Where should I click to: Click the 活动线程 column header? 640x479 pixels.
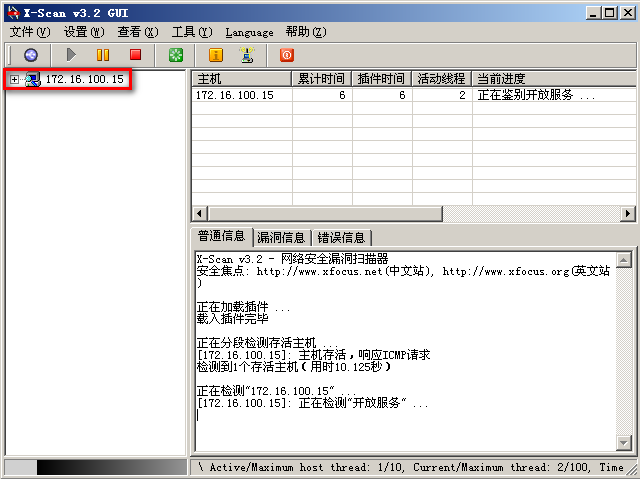442,78
